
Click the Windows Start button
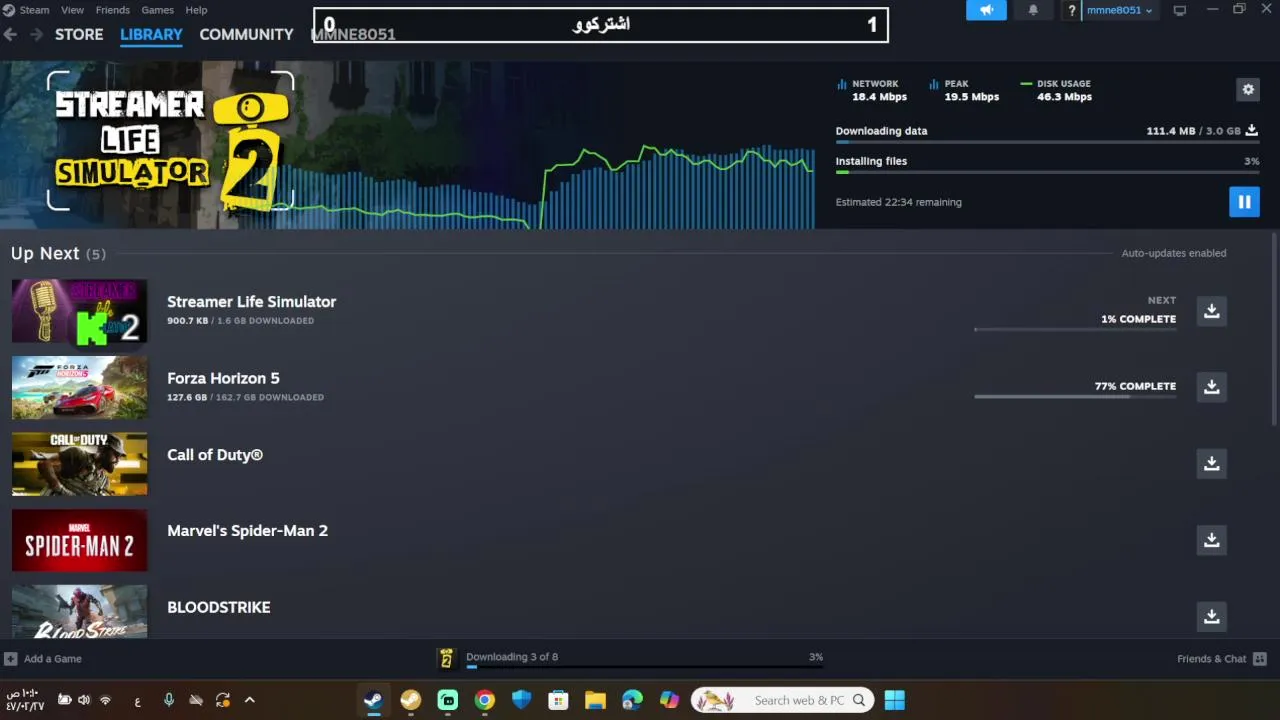coord(894,700)
